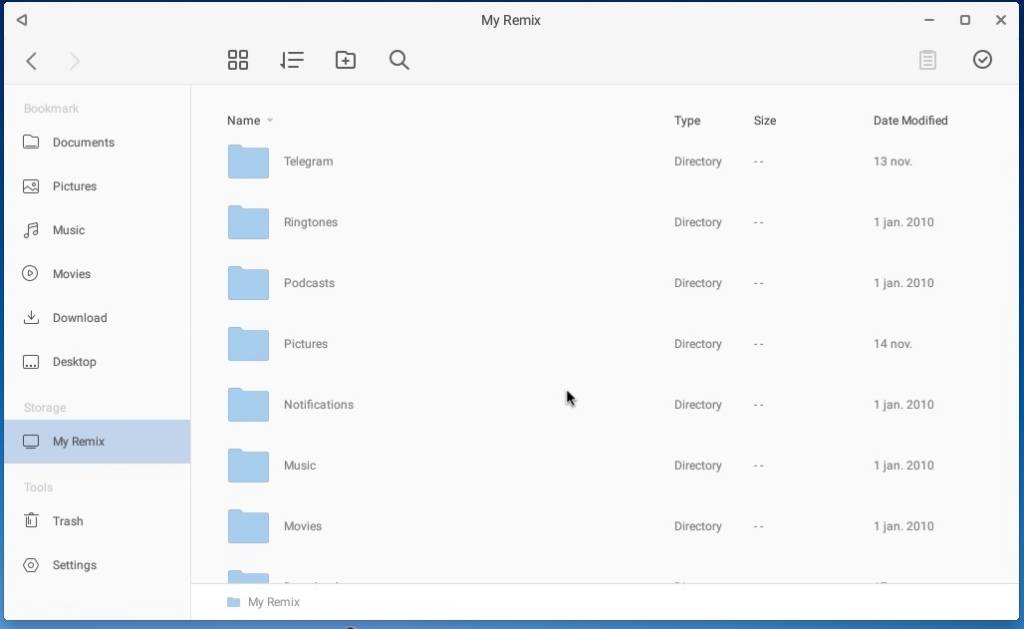Viewport: 1024px width, 629px height.
Task: Create a new folder
Action: tap(345, 60)
